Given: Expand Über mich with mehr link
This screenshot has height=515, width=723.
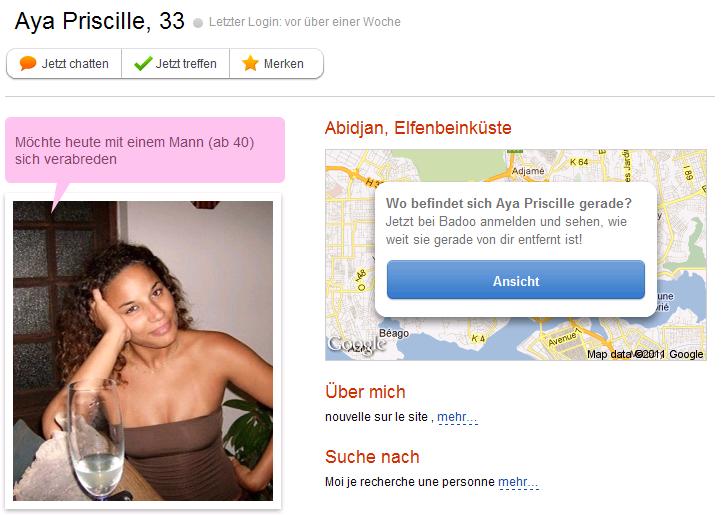Looking at the screenshot, I should 457,417.
